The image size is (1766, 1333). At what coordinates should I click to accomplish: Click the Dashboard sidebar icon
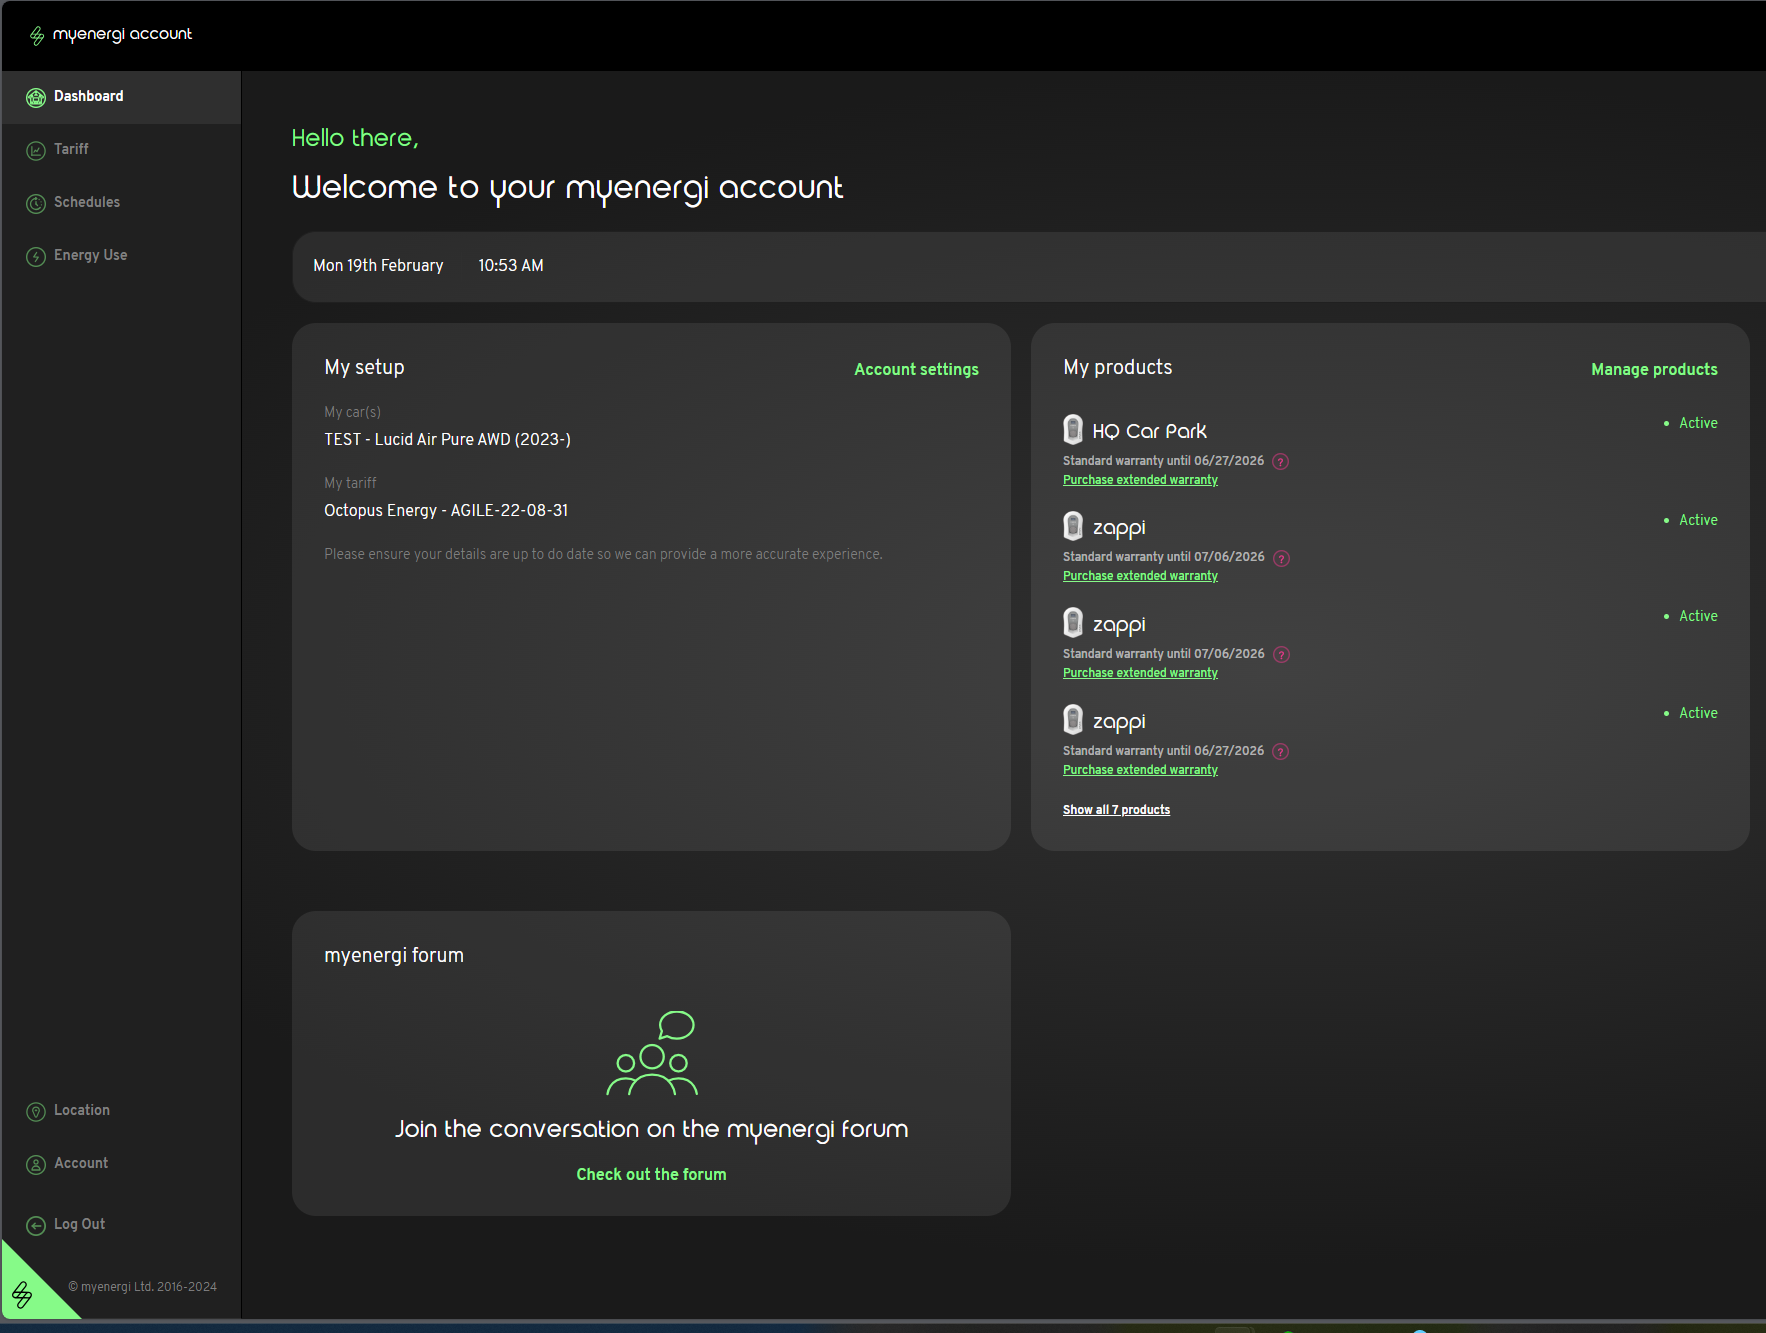36,97
